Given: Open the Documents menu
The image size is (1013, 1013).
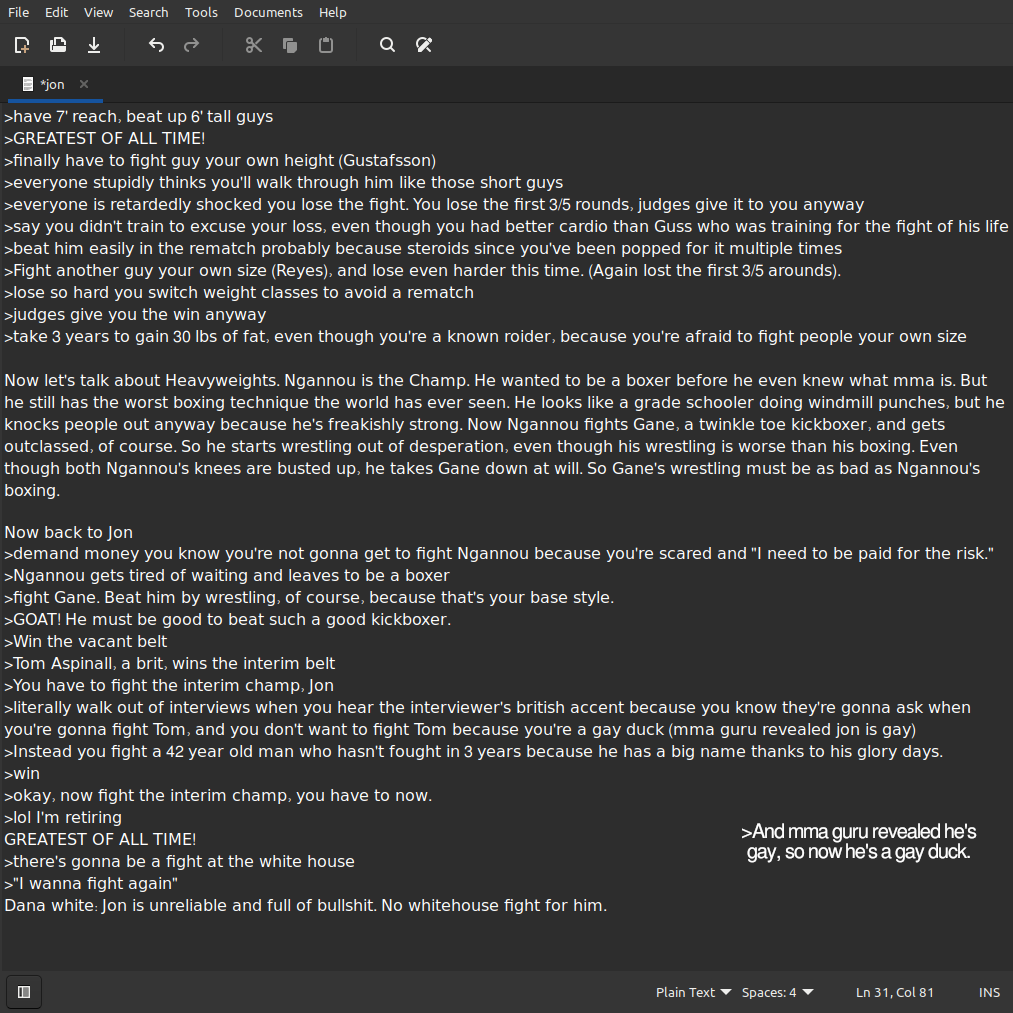Looking at the screenshot, I should tap(268, 12).
